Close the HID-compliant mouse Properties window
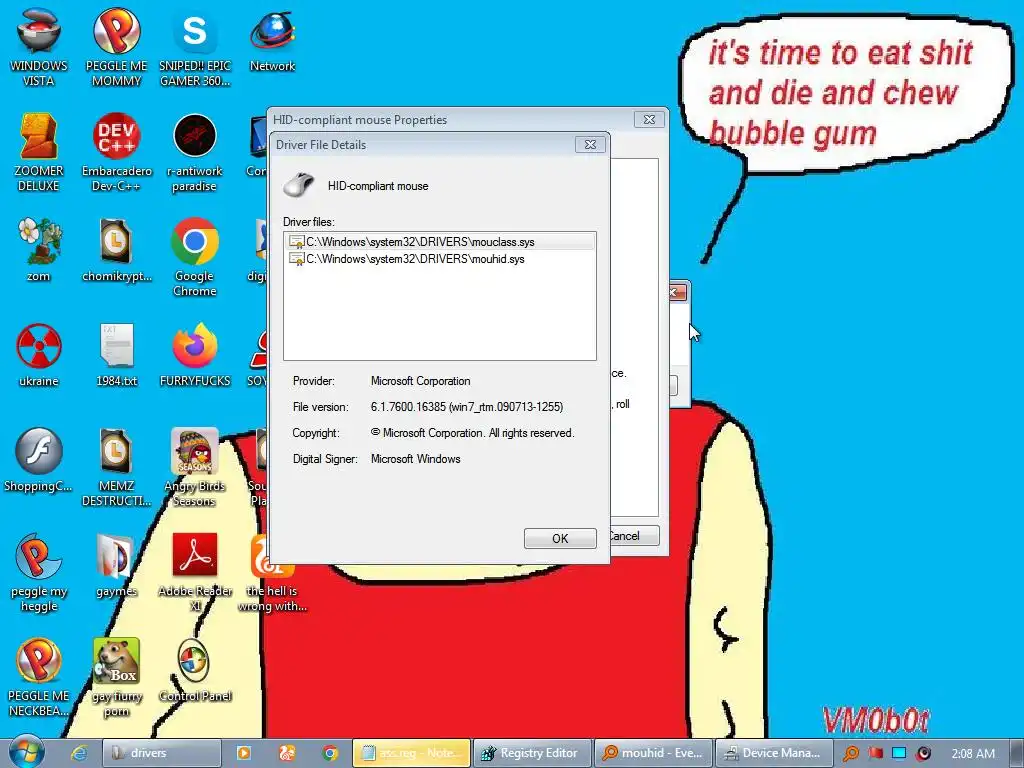This screenshot has height=768, width=1024. (649, 120)
